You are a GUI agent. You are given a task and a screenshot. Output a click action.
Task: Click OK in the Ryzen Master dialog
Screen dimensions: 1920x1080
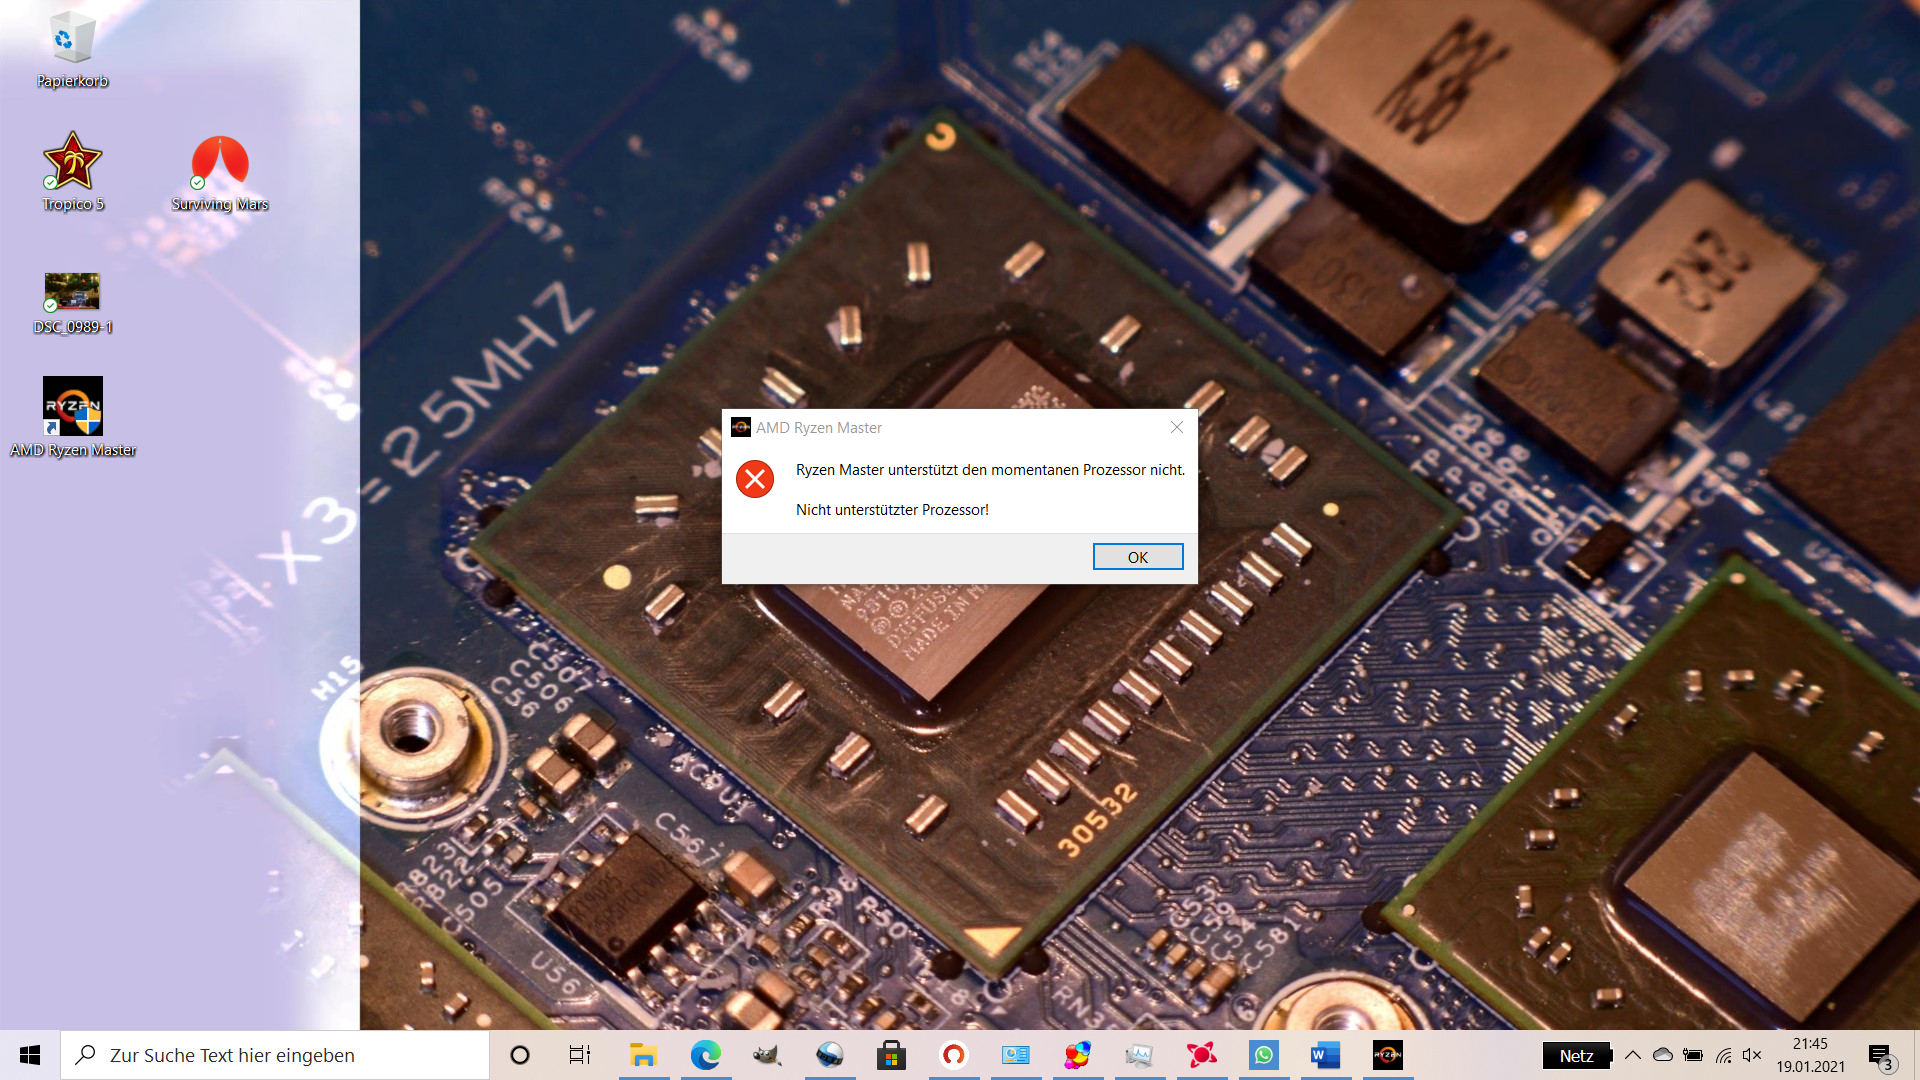click(x=1137, y=557)
